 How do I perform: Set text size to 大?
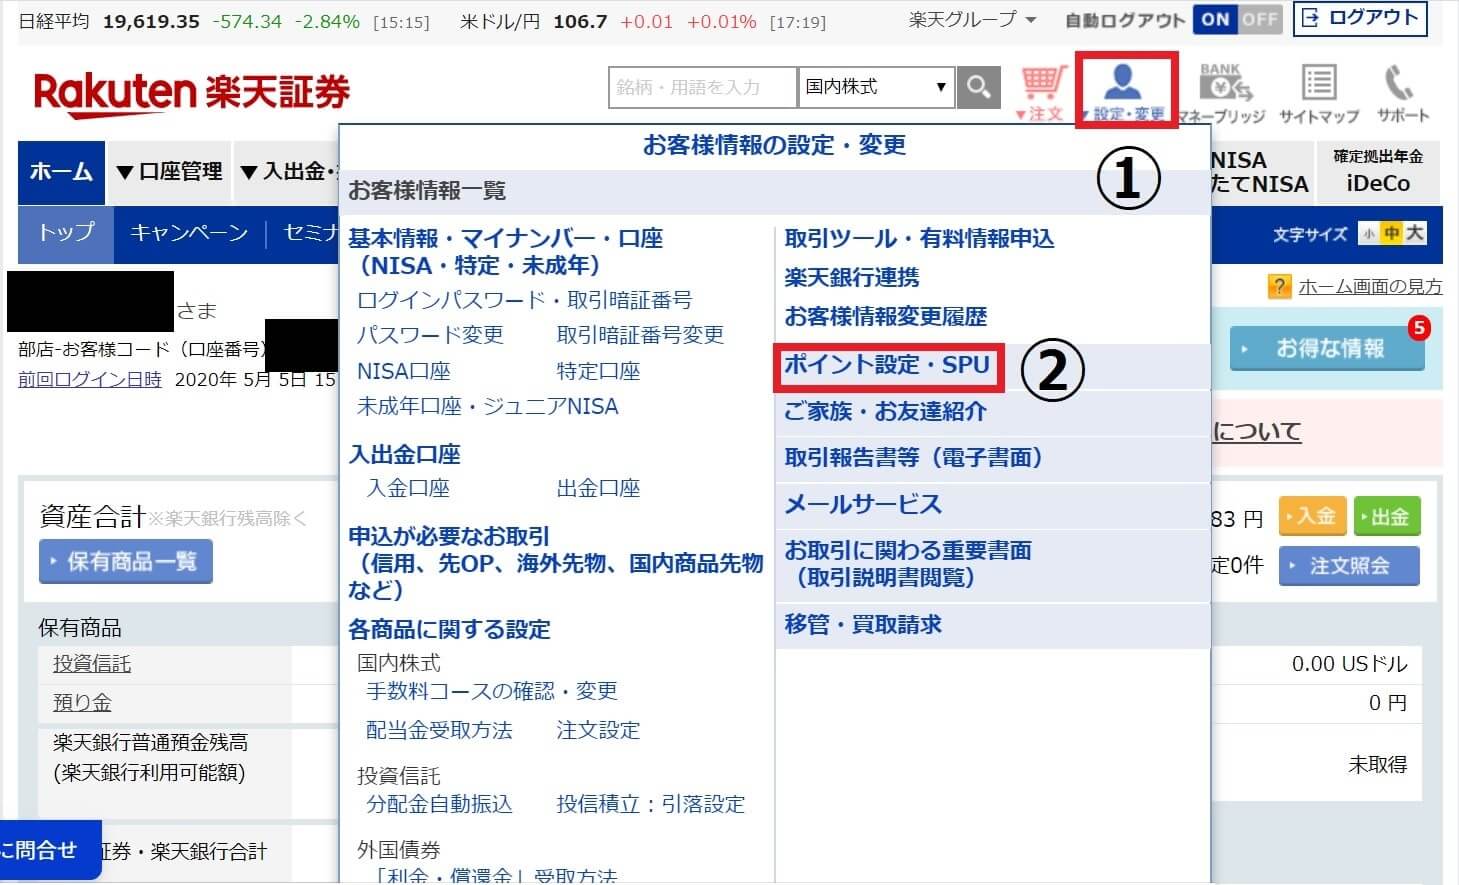(x=1414, y=234)
